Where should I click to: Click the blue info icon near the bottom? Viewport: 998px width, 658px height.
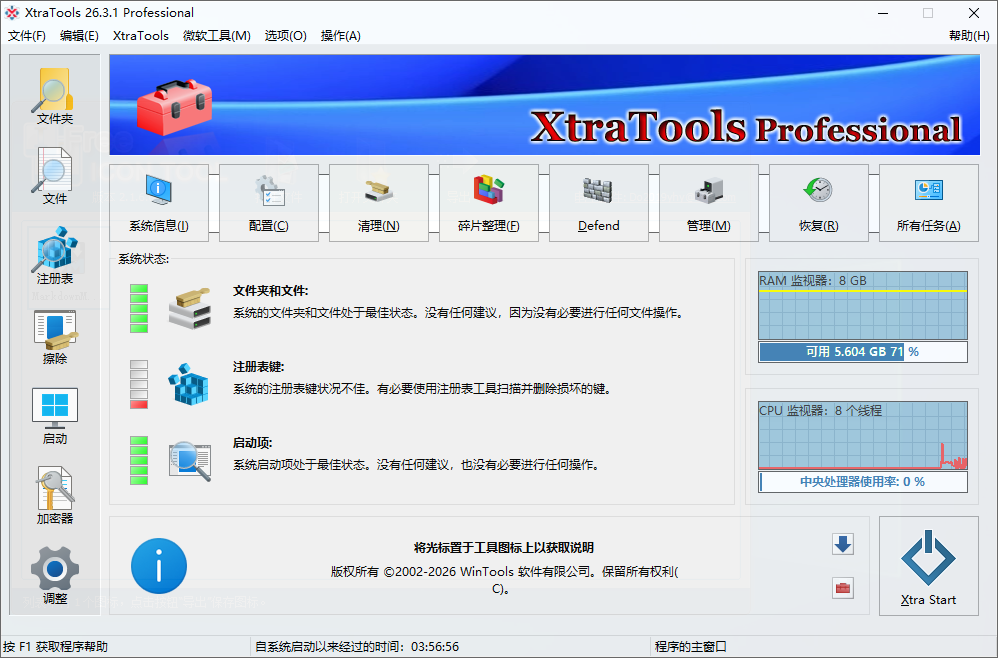pos(158,566)
